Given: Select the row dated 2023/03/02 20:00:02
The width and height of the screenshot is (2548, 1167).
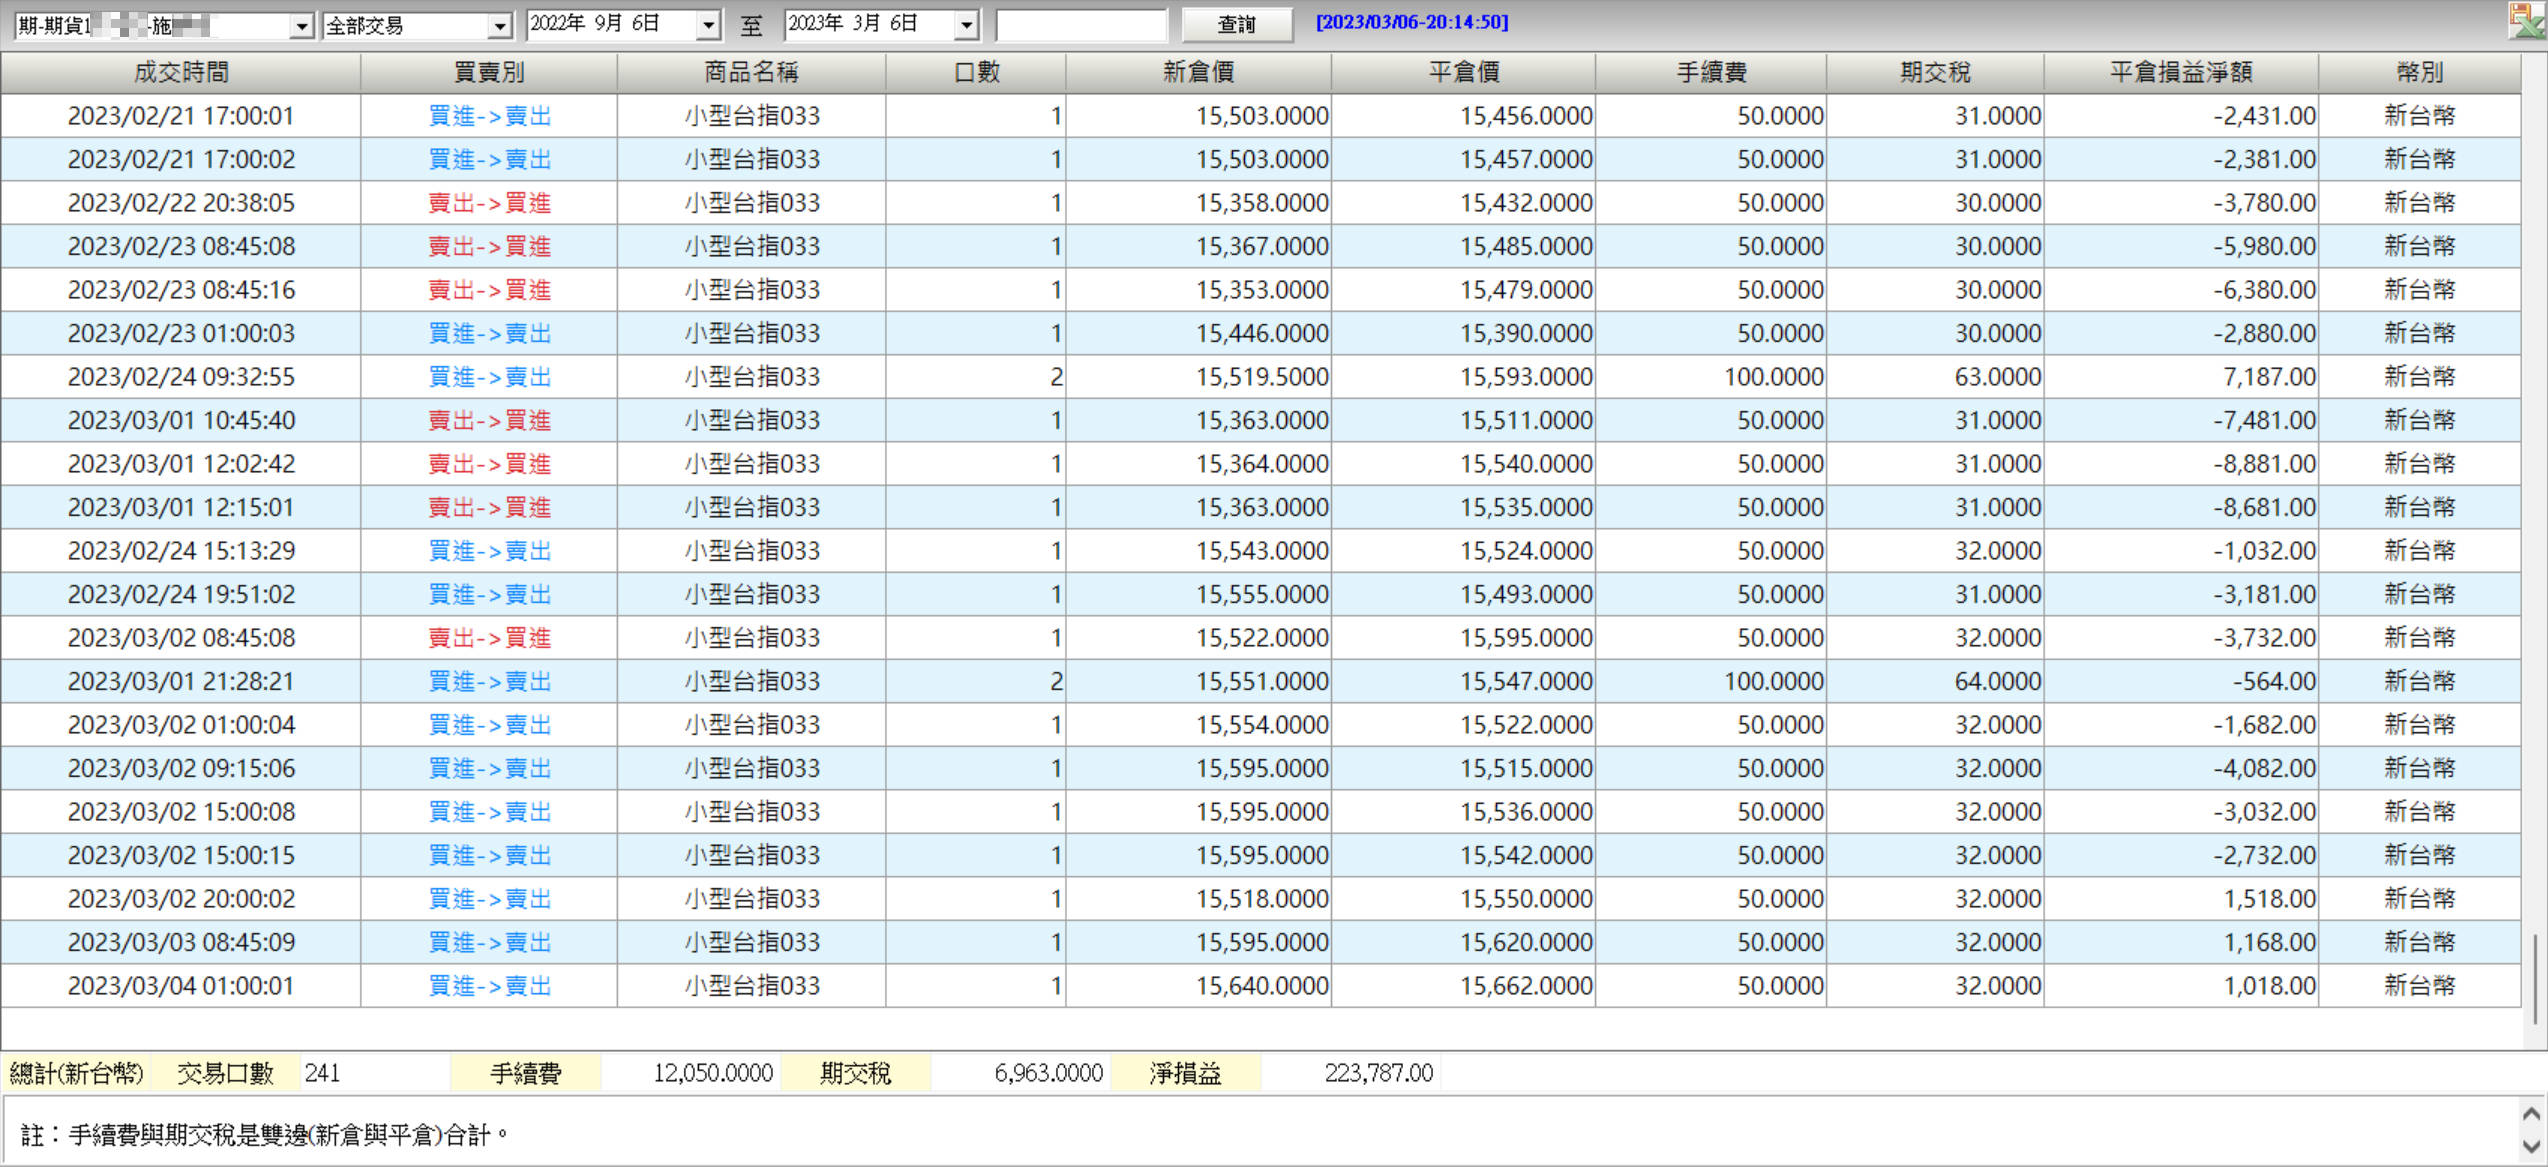Looking at the screenshot, I should [x=1260, y=899].
